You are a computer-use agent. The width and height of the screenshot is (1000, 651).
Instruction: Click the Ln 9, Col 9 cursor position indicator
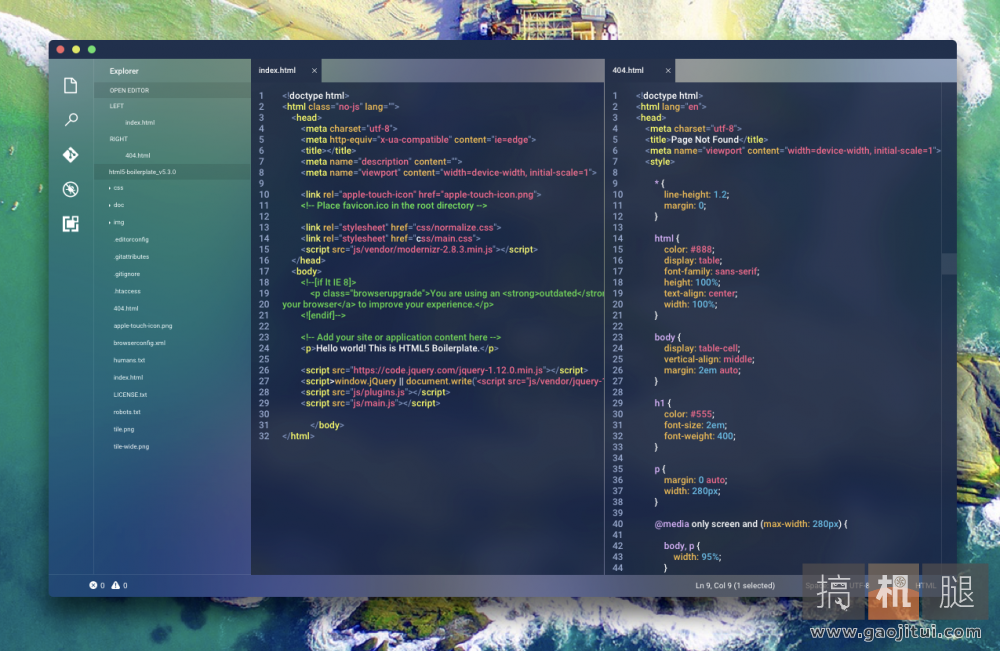(735, 585)
